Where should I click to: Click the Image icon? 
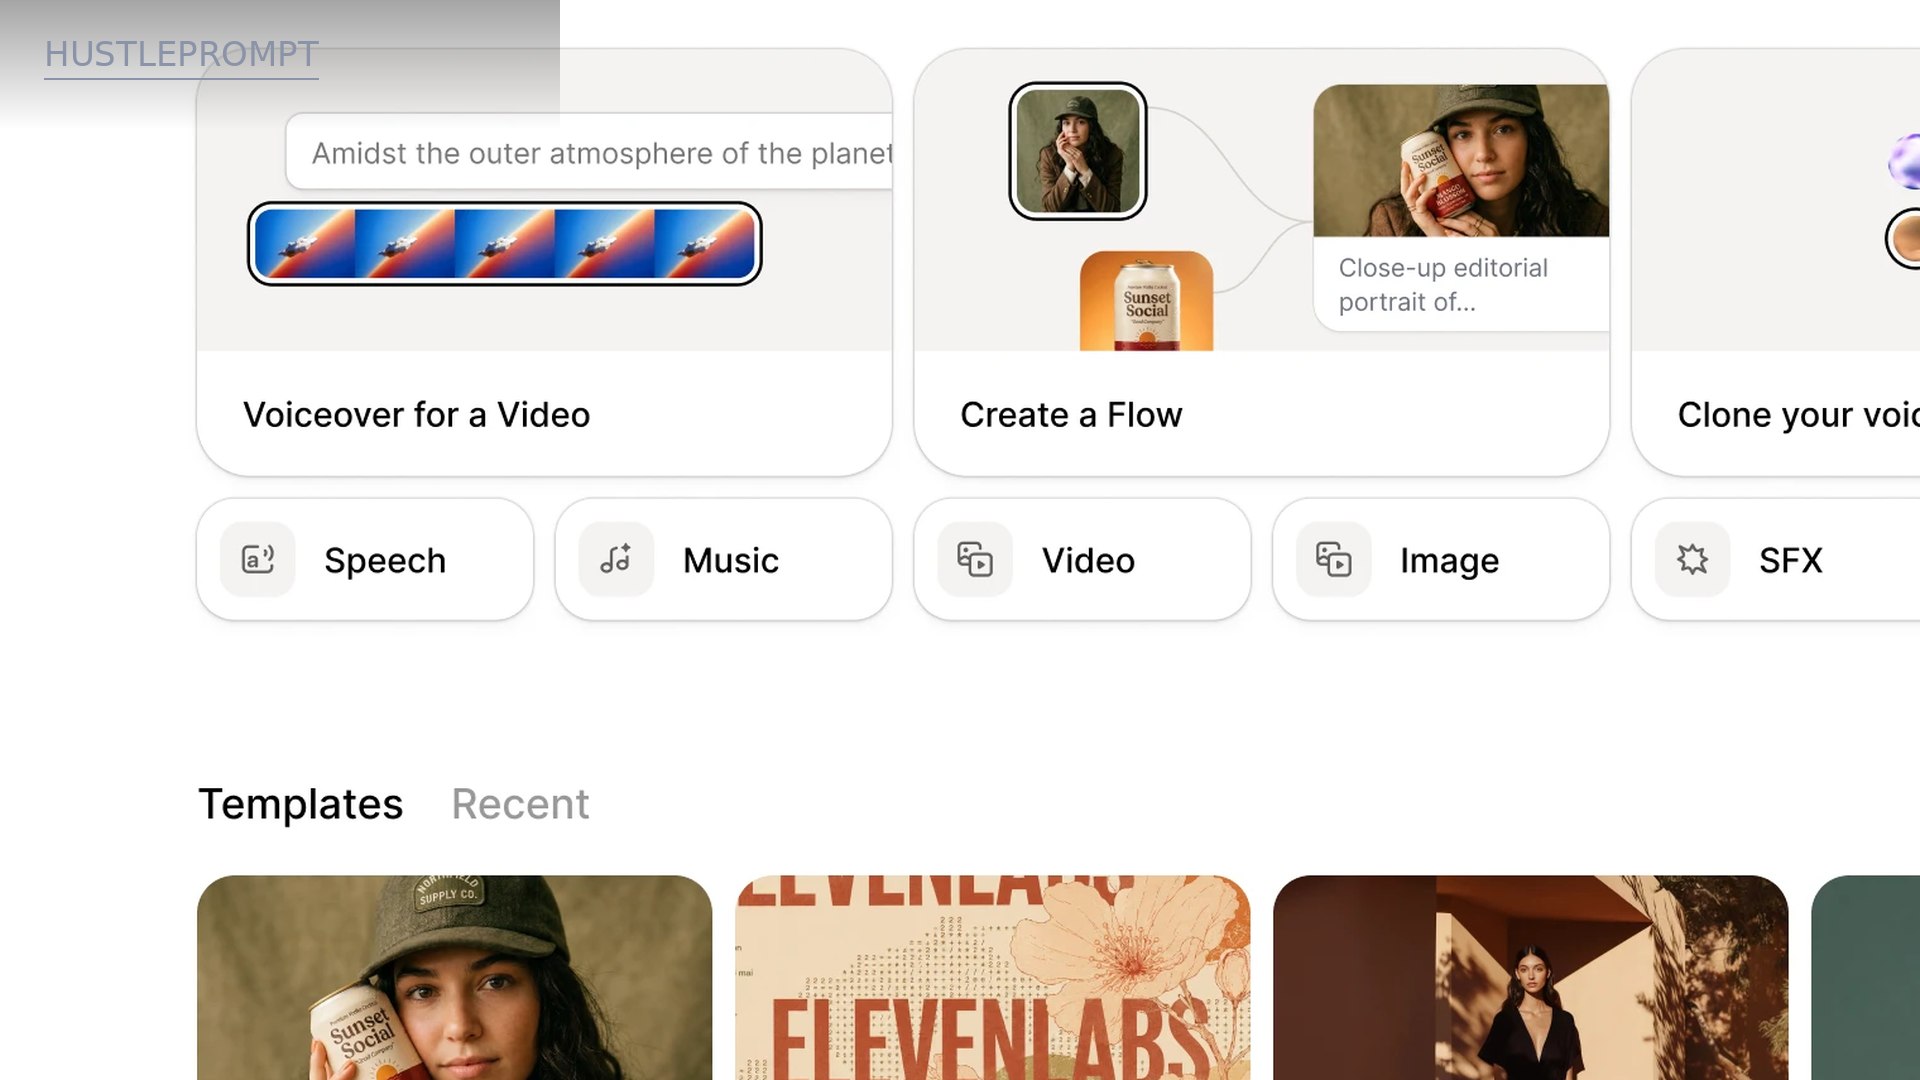click(x=1333, y=559)
